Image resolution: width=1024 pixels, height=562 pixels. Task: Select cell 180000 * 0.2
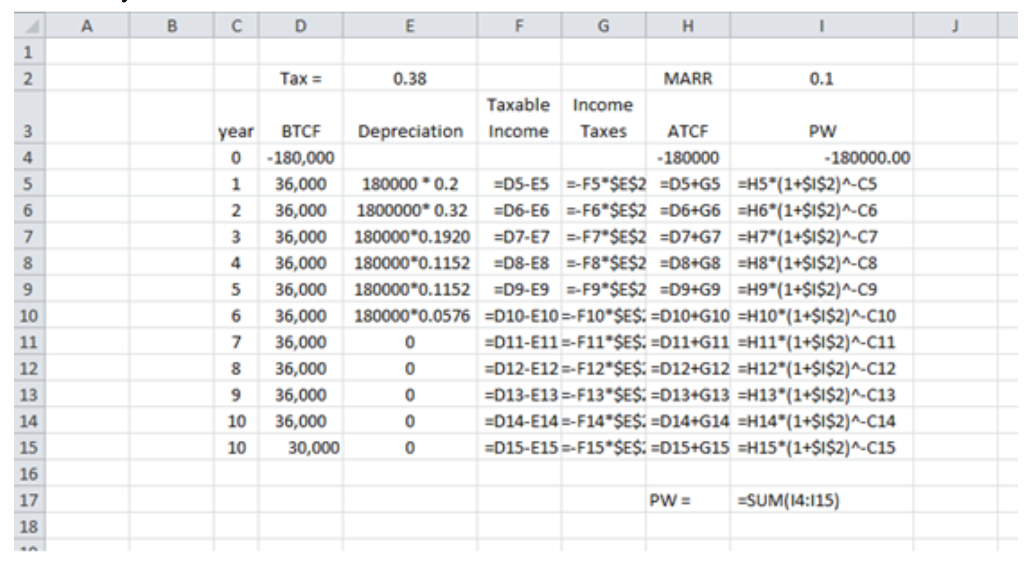pos(409,184)
